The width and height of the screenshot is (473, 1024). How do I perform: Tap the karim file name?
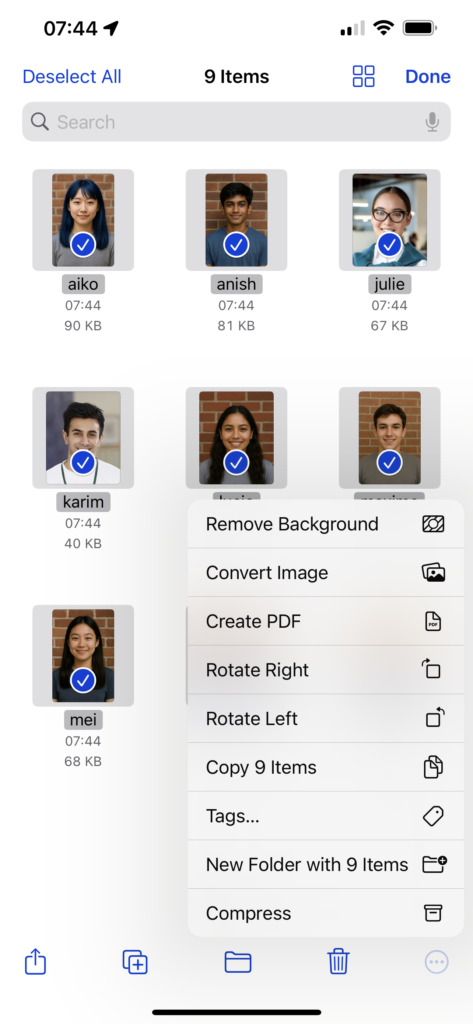pyautogui.click(x=83, y=502)
